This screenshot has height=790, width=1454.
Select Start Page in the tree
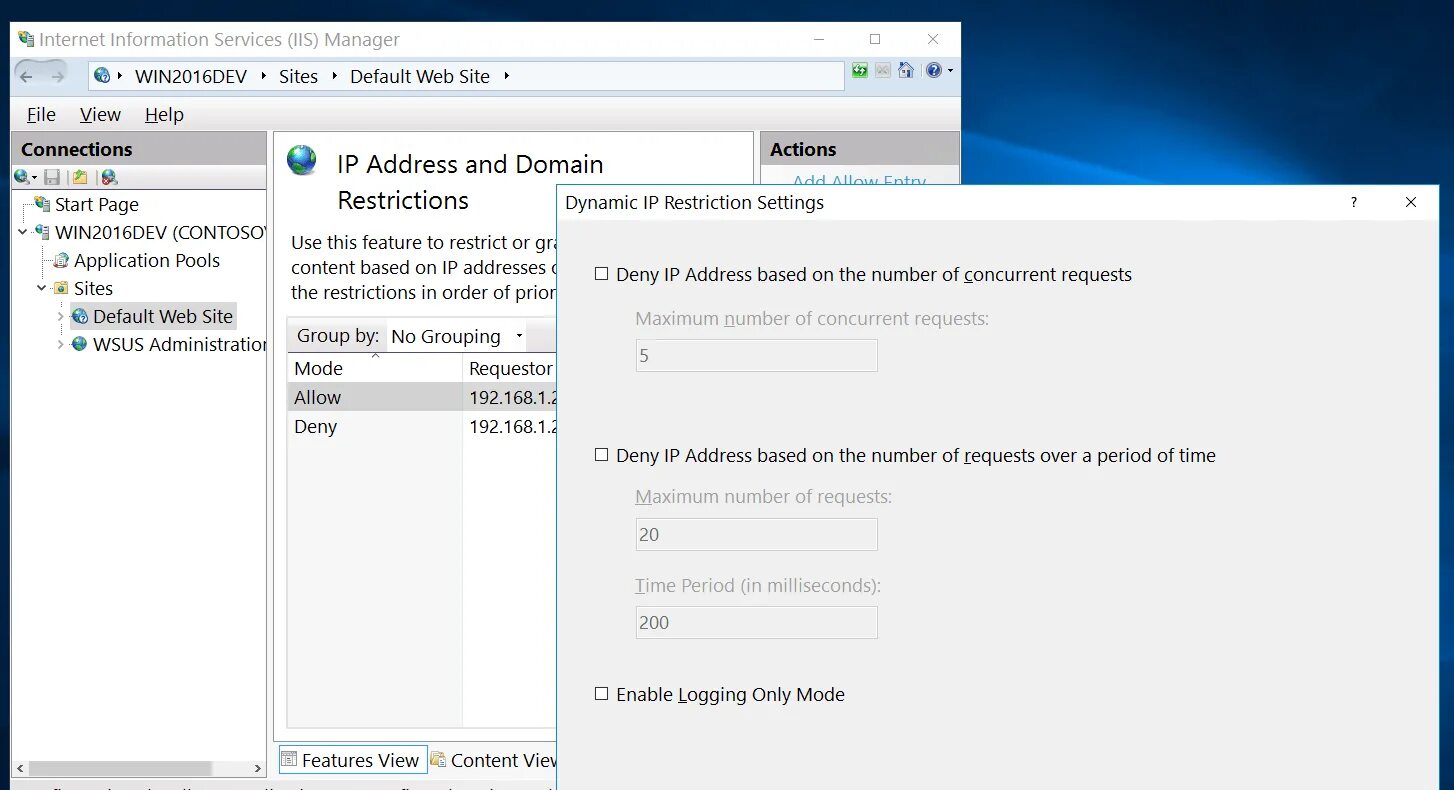[96, 204]
